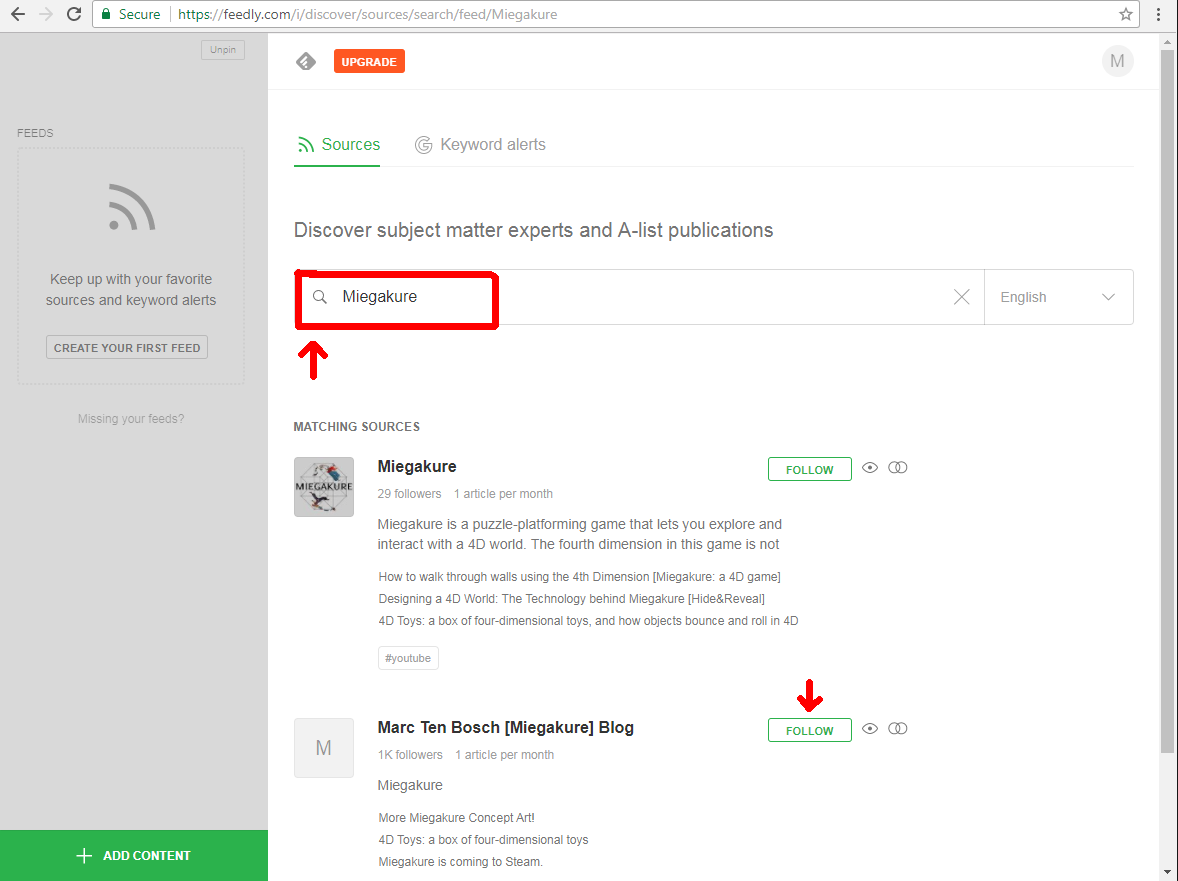
Task: Click the browser forward arrow
Action: [46, 14]
